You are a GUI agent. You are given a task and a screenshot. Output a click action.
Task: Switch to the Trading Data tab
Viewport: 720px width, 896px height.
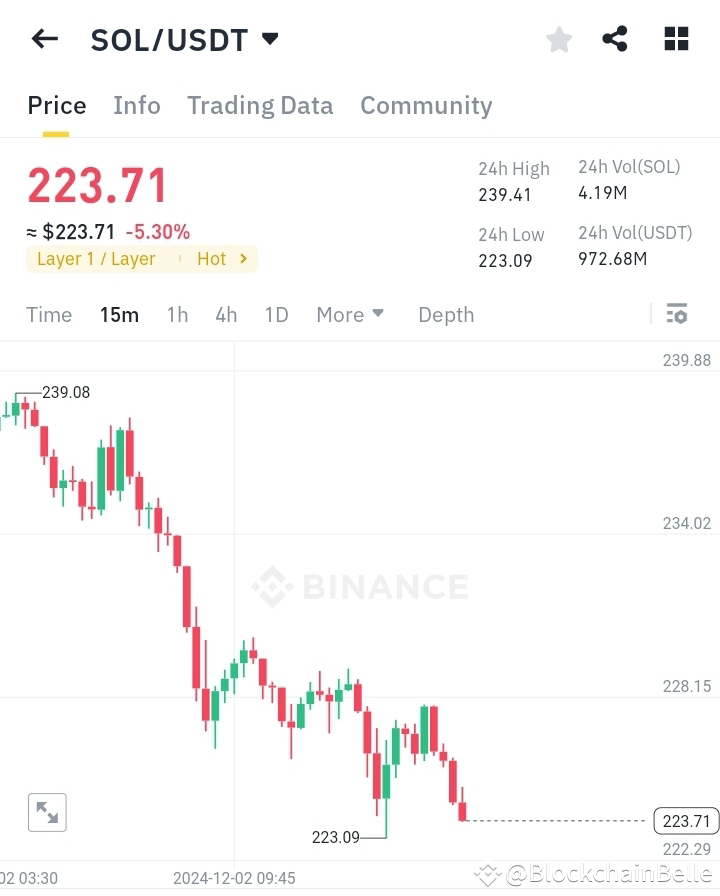click(260, 105)
